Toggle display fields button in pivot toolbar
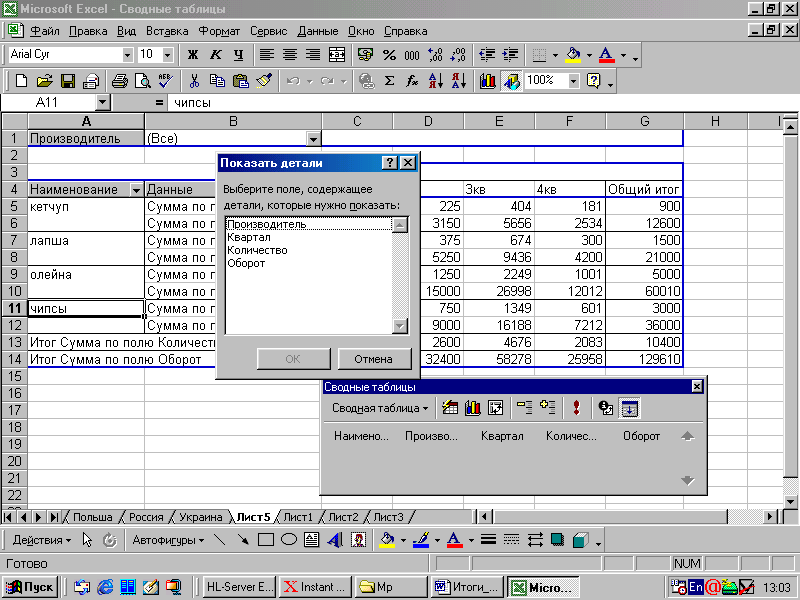The height and width of the screenshot is (600, 800). [629, 408]
